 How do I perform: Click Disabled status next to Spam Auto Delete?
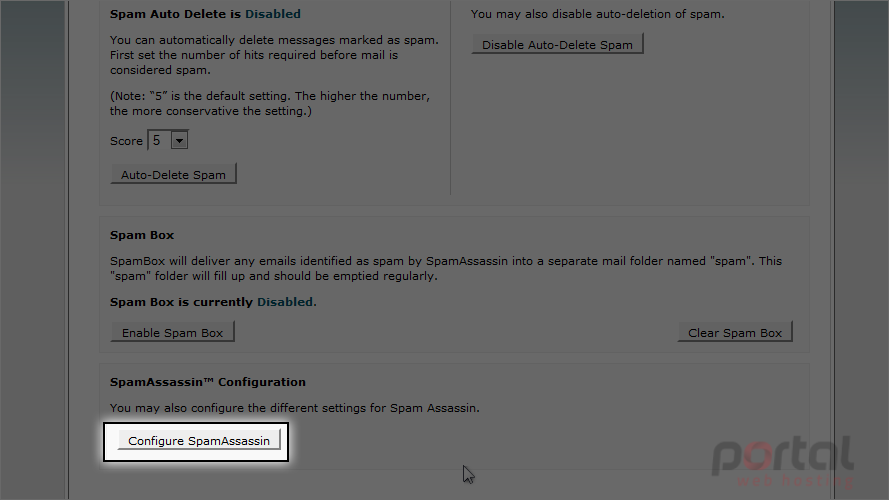273,14
